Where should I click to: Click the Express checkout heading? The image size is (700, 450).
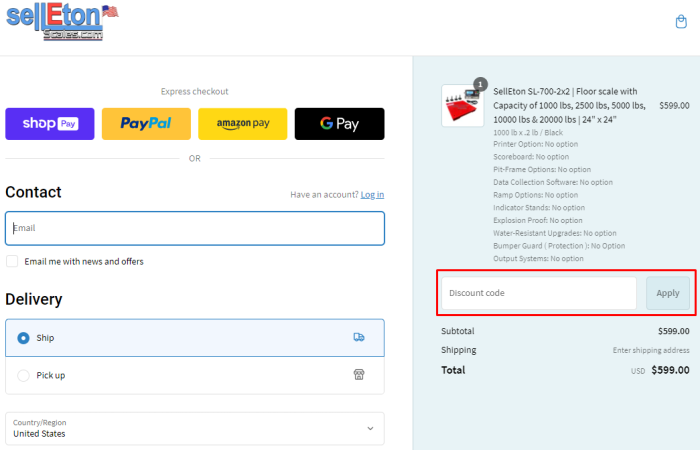coord(195,92)
